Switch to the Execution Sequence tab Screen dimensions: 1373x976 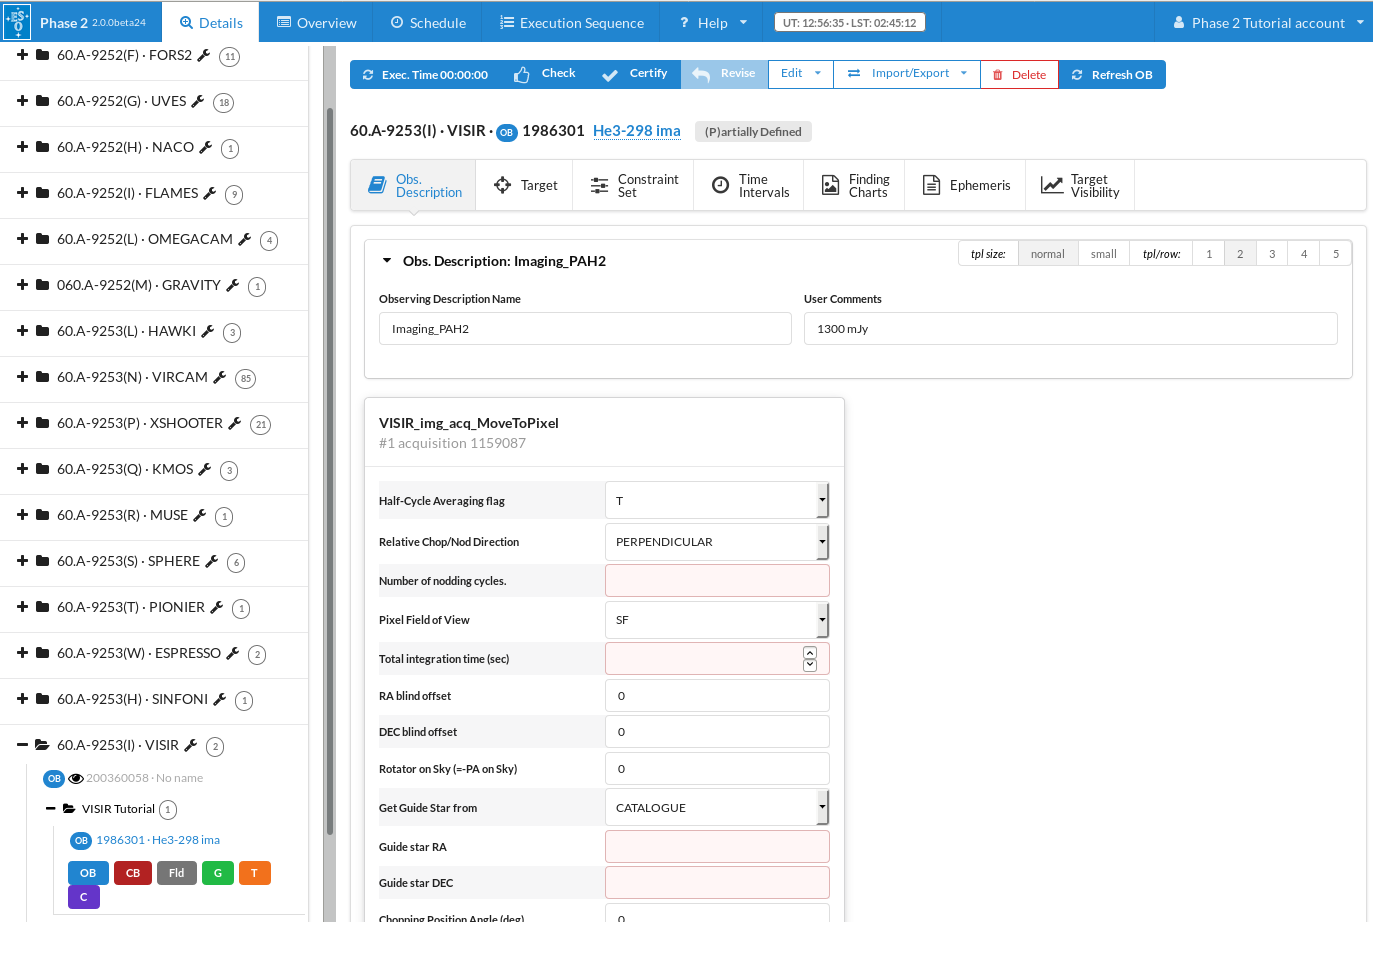pyautogui.click(x=571, y=22)
